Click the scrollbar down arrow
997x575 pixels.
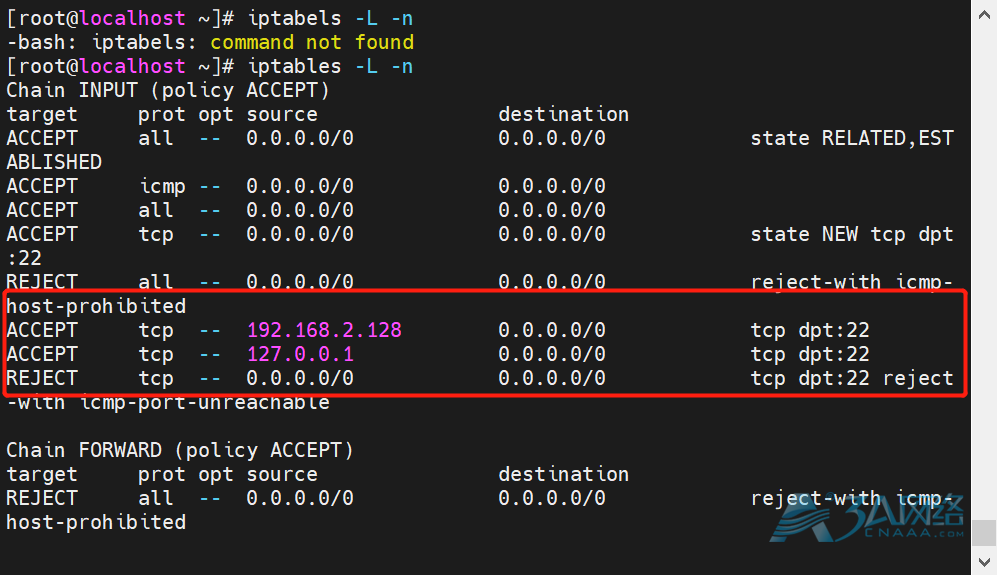click(x=983, y=563)
